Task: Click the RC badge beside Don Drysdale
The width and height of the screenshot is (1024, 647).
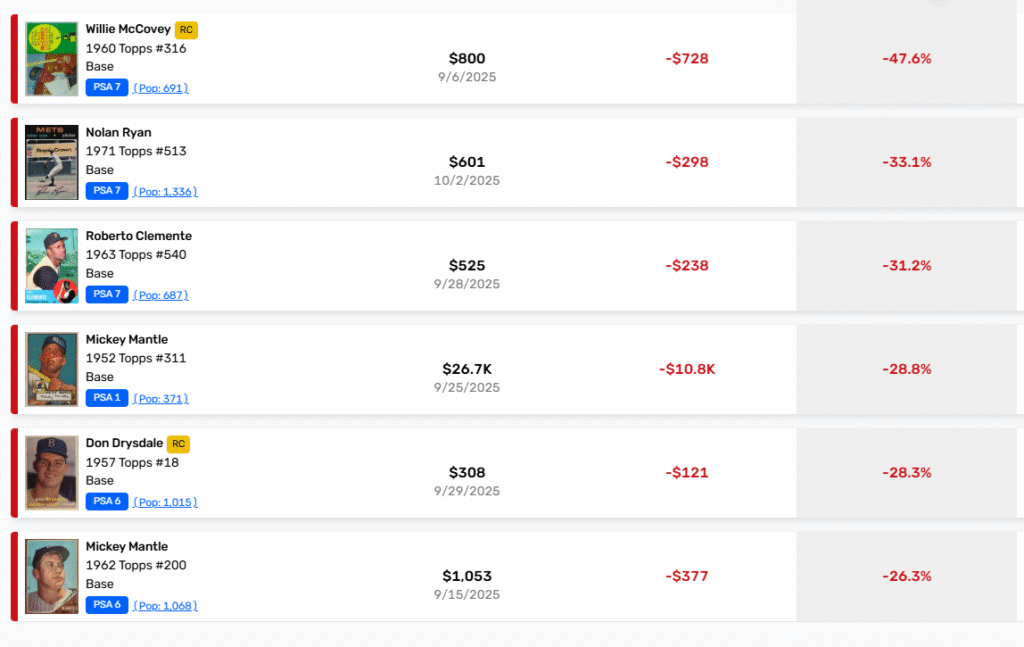Action: (178, 444)
